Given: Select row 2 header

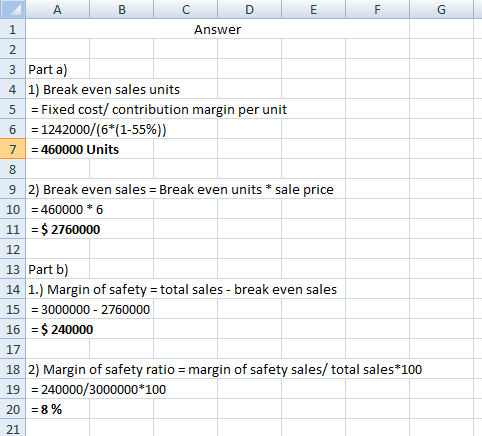Looking at the screenshot, I should (x=13, y=49).
